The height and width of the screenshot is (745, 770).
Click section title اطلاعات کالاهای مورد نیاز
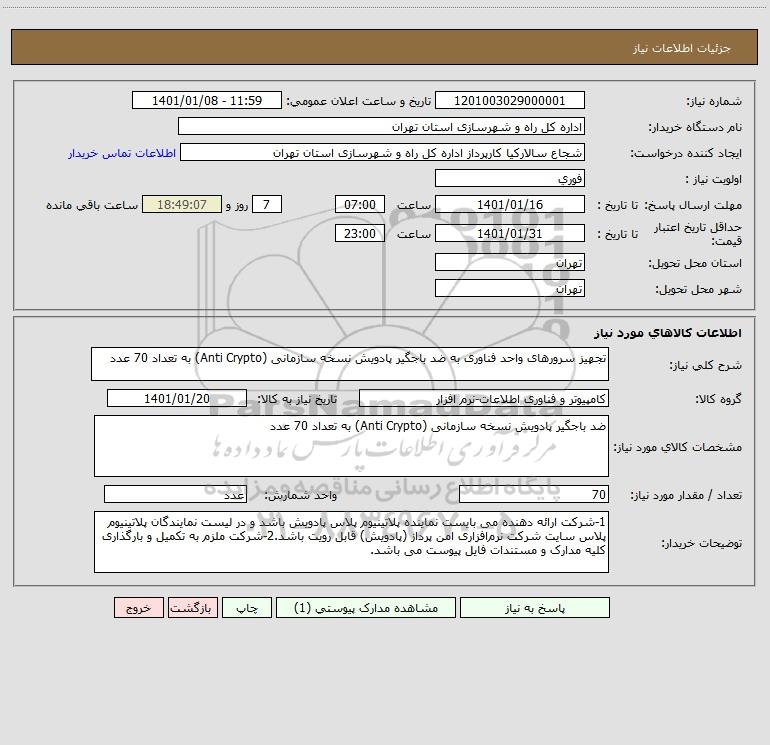668,333
